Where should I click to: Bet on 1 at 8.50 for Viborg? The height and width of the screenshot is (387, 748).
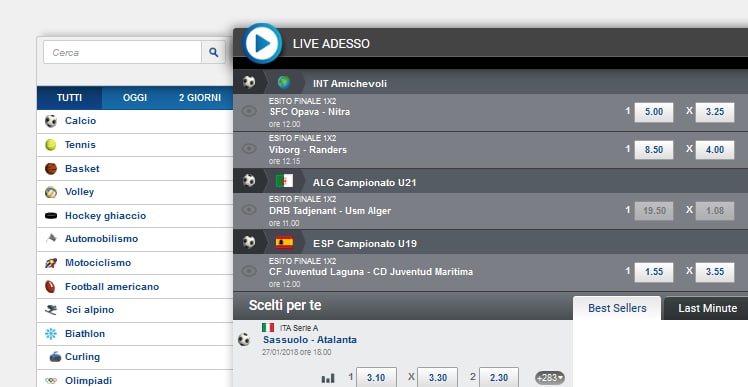(x=654, y=150)
